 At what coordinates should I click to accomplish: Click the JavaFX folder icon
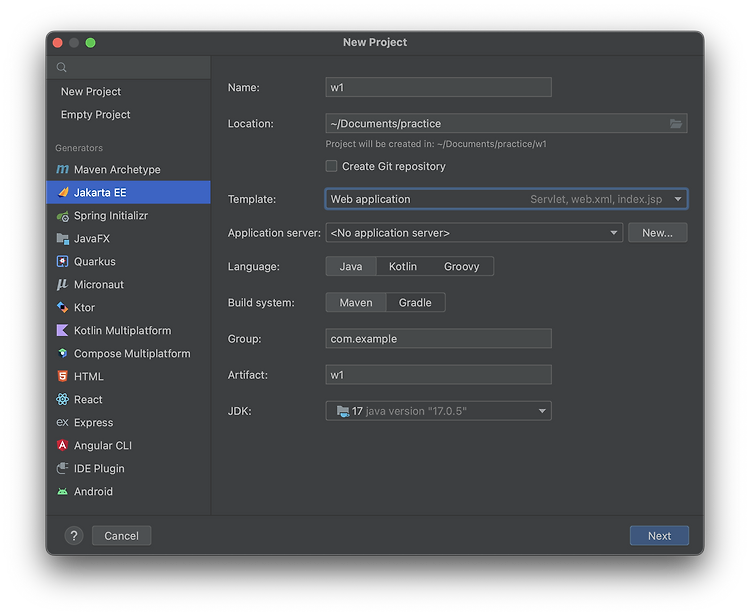pyautogui.click(x=63, y=238)
